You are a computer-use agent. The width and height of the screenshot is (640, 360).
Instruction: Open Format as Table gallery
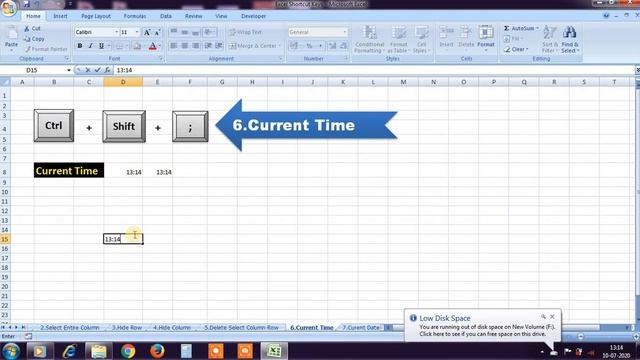(x=398, y=39)
